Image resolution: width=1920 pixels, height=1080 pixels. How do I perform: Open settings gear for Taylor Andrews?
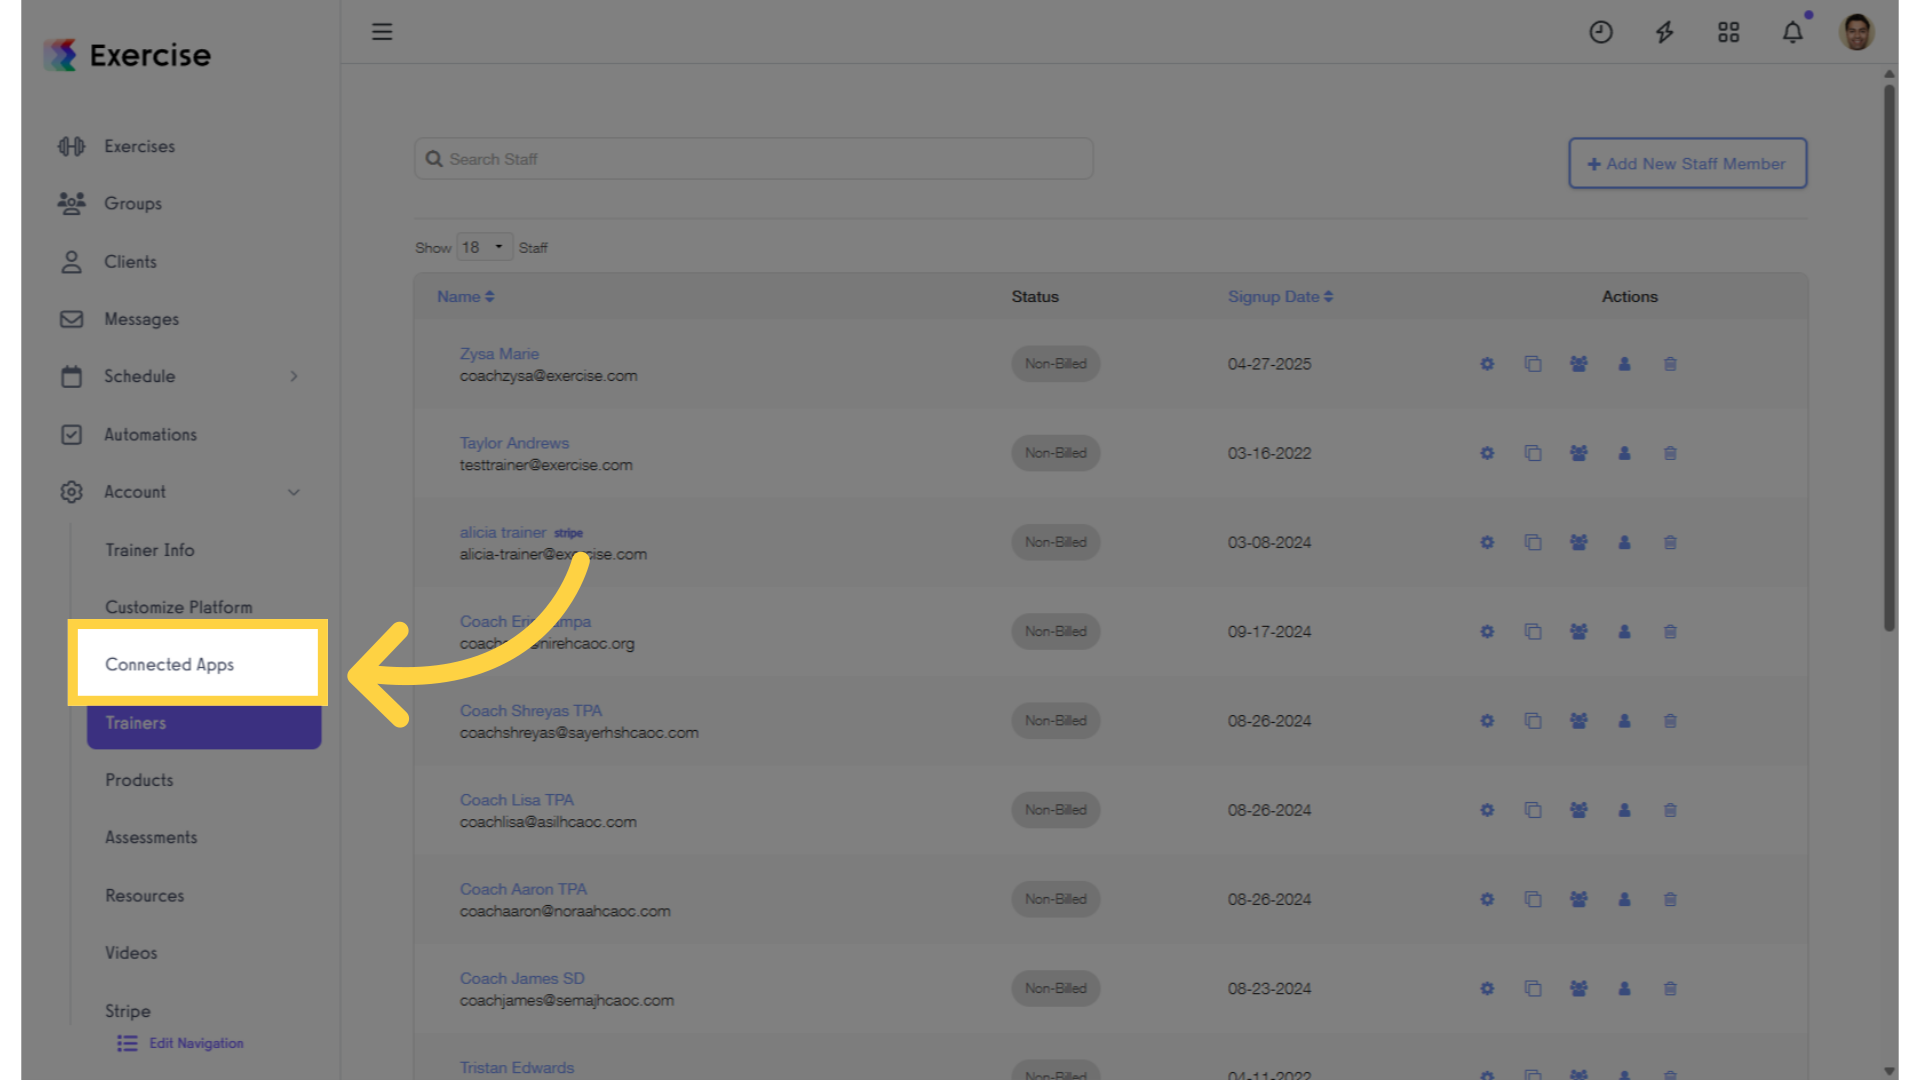(x=1487, y=453)
